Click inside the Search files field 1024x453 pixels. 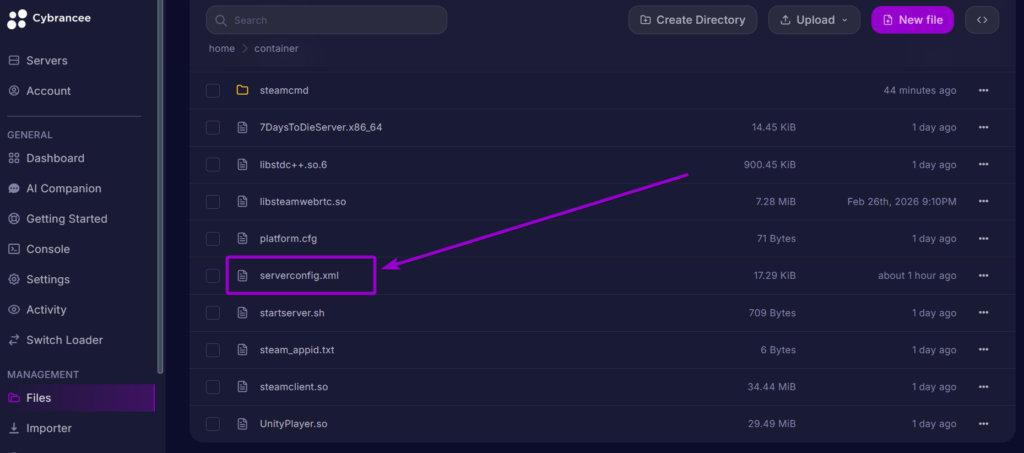327,20
